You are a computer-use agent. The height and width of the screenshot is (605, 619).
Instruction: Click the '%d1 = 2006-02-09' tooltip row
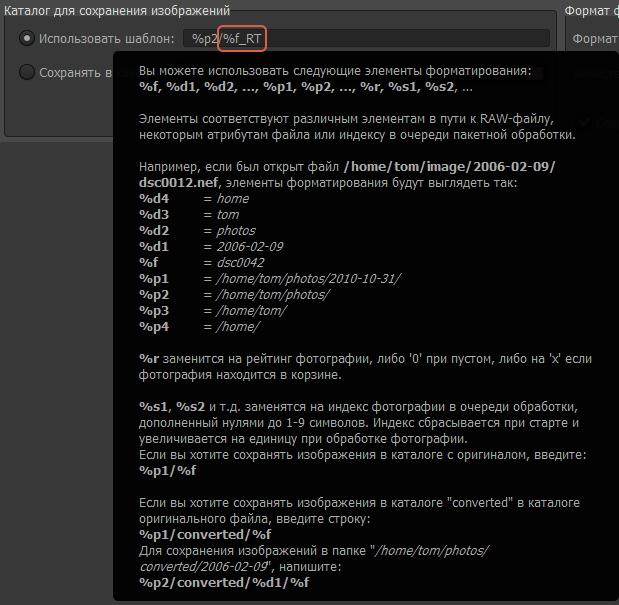[x=211, y=247]
